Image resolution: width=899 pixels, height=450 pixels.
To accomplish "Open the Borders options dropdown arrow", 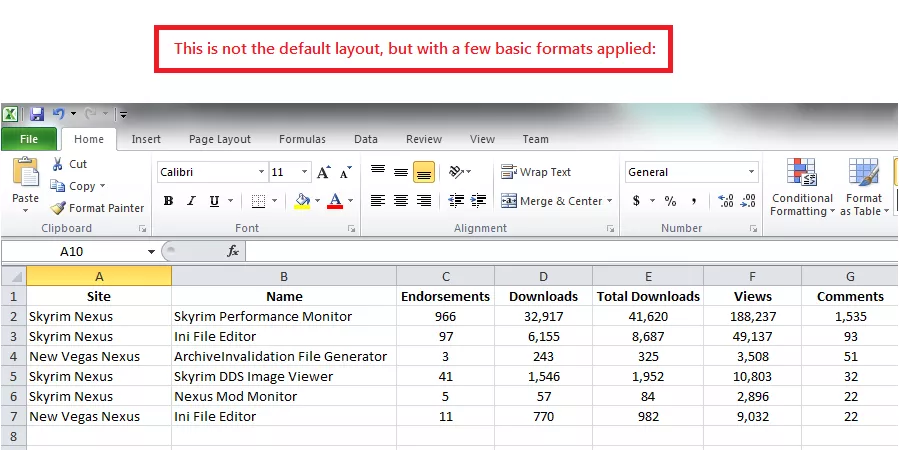I will tap(274, 201).
